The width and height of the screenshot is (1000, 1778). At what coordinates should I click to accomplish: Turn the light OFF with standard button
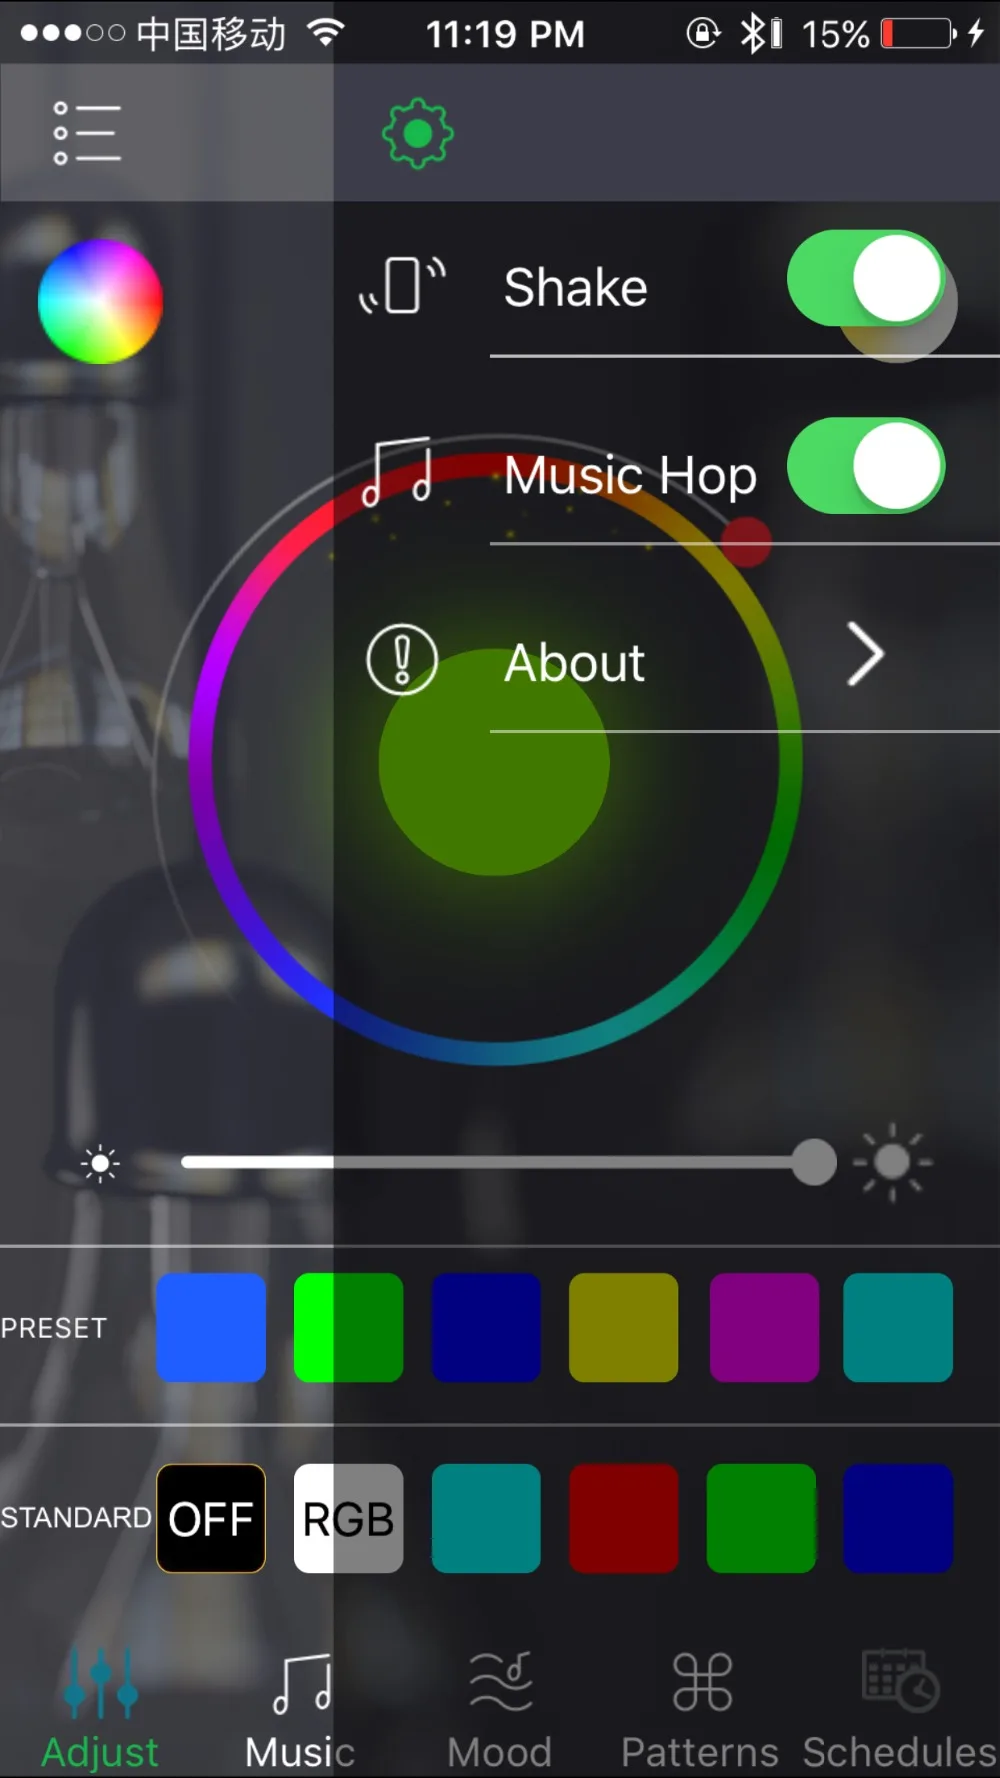(211, 1518)
